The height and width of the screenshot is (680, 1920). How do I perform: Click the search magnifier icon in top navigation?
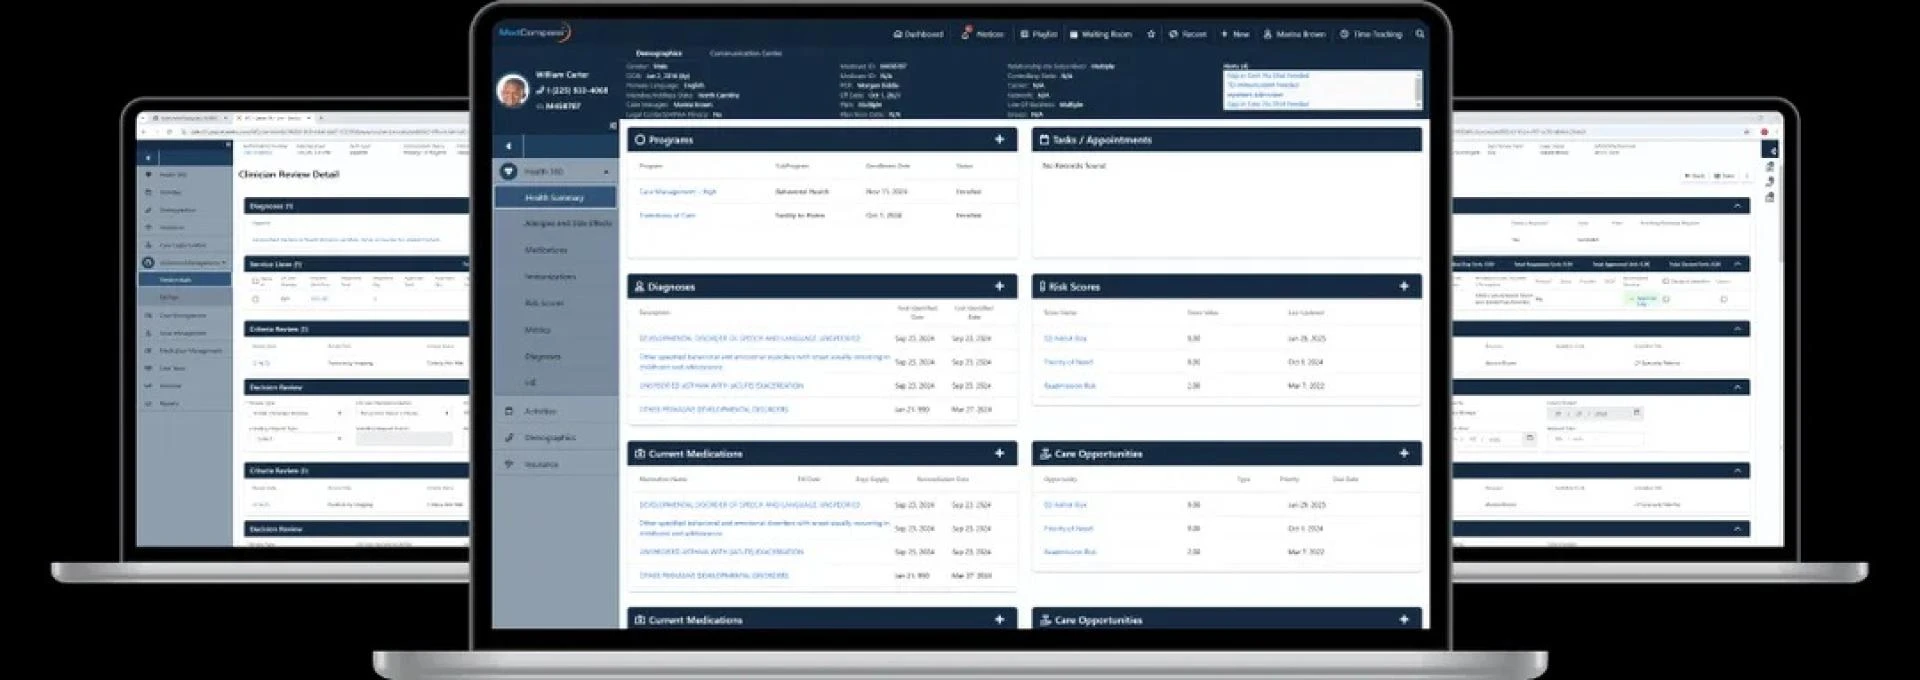[1419, 34]
